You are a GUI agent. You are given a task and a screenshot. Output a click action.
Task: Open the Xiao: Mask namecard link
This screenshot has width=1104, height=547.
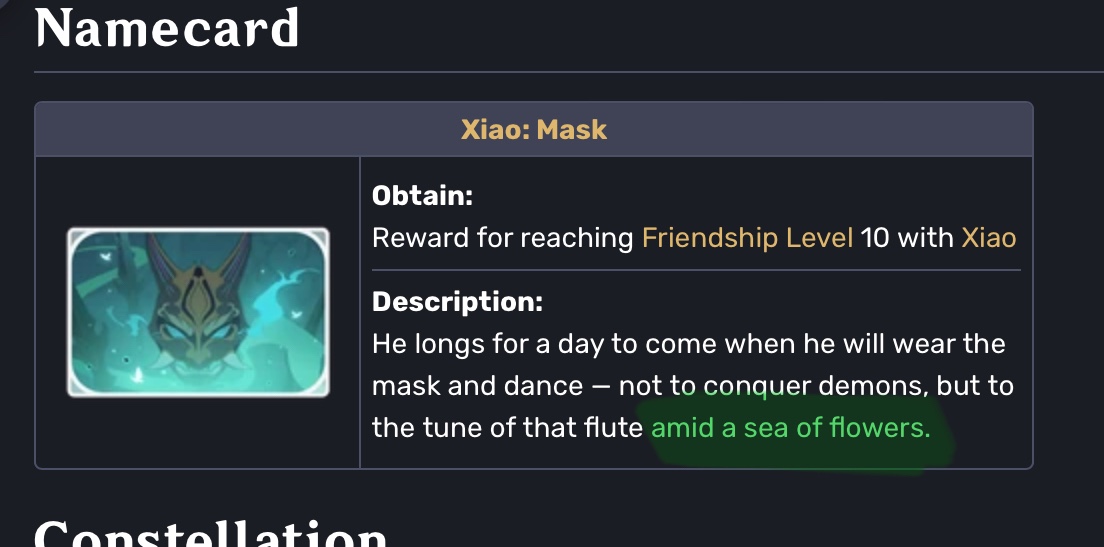tap(533, 129)
